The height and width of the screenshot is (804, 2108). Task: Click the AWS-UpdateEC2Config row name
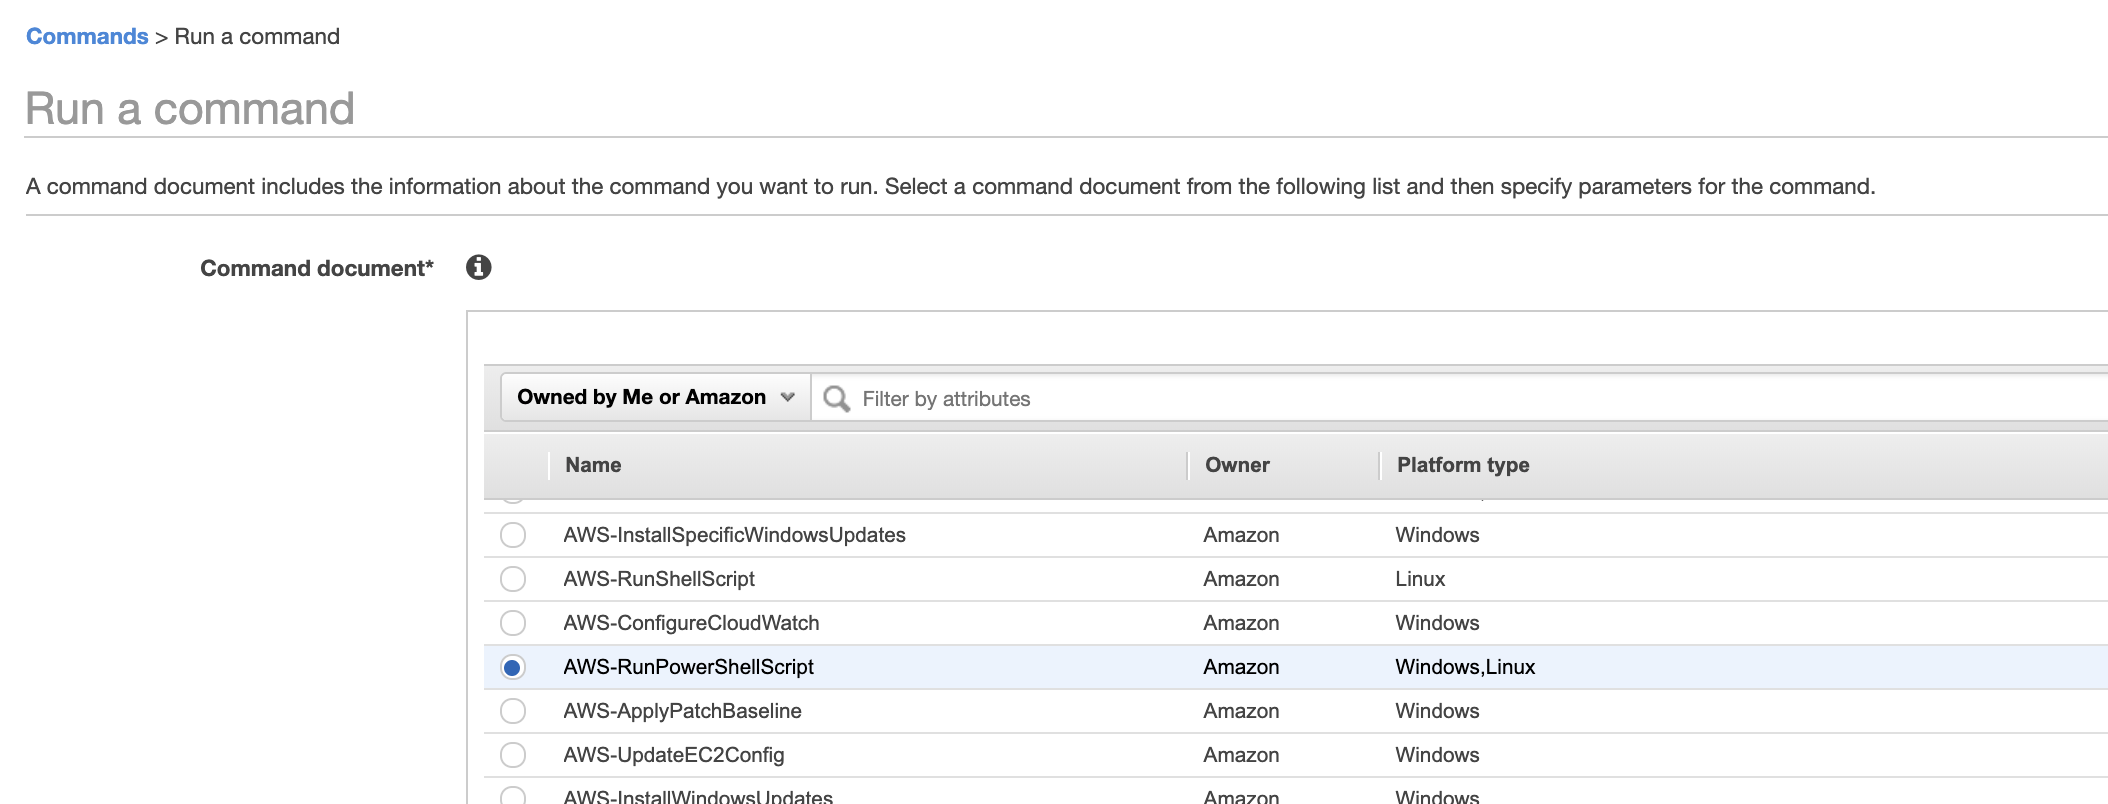[x=673, y=755]
